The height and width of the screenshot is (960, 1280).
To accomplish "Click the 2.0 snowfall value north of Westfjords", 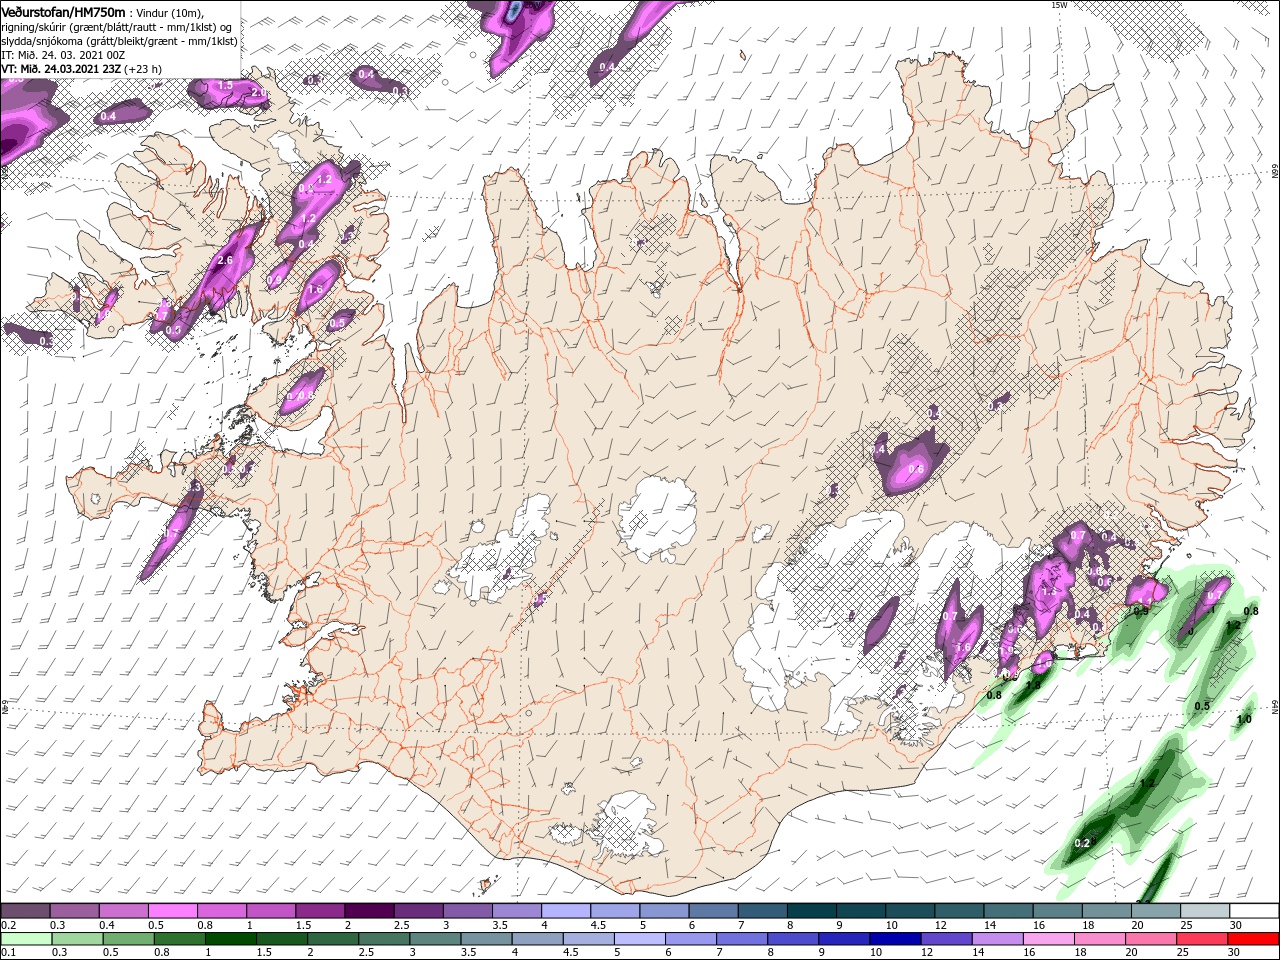I will (x=259, y=92).
